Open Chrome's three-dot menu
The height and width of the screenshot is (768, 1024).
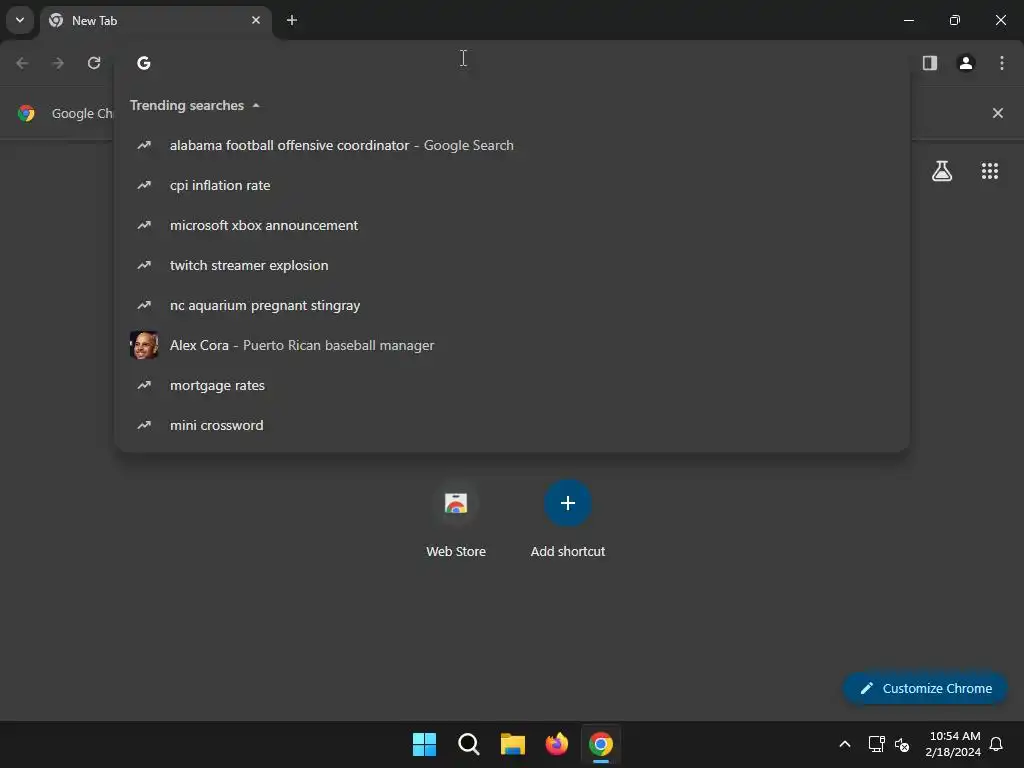(x=1001, y=63)
